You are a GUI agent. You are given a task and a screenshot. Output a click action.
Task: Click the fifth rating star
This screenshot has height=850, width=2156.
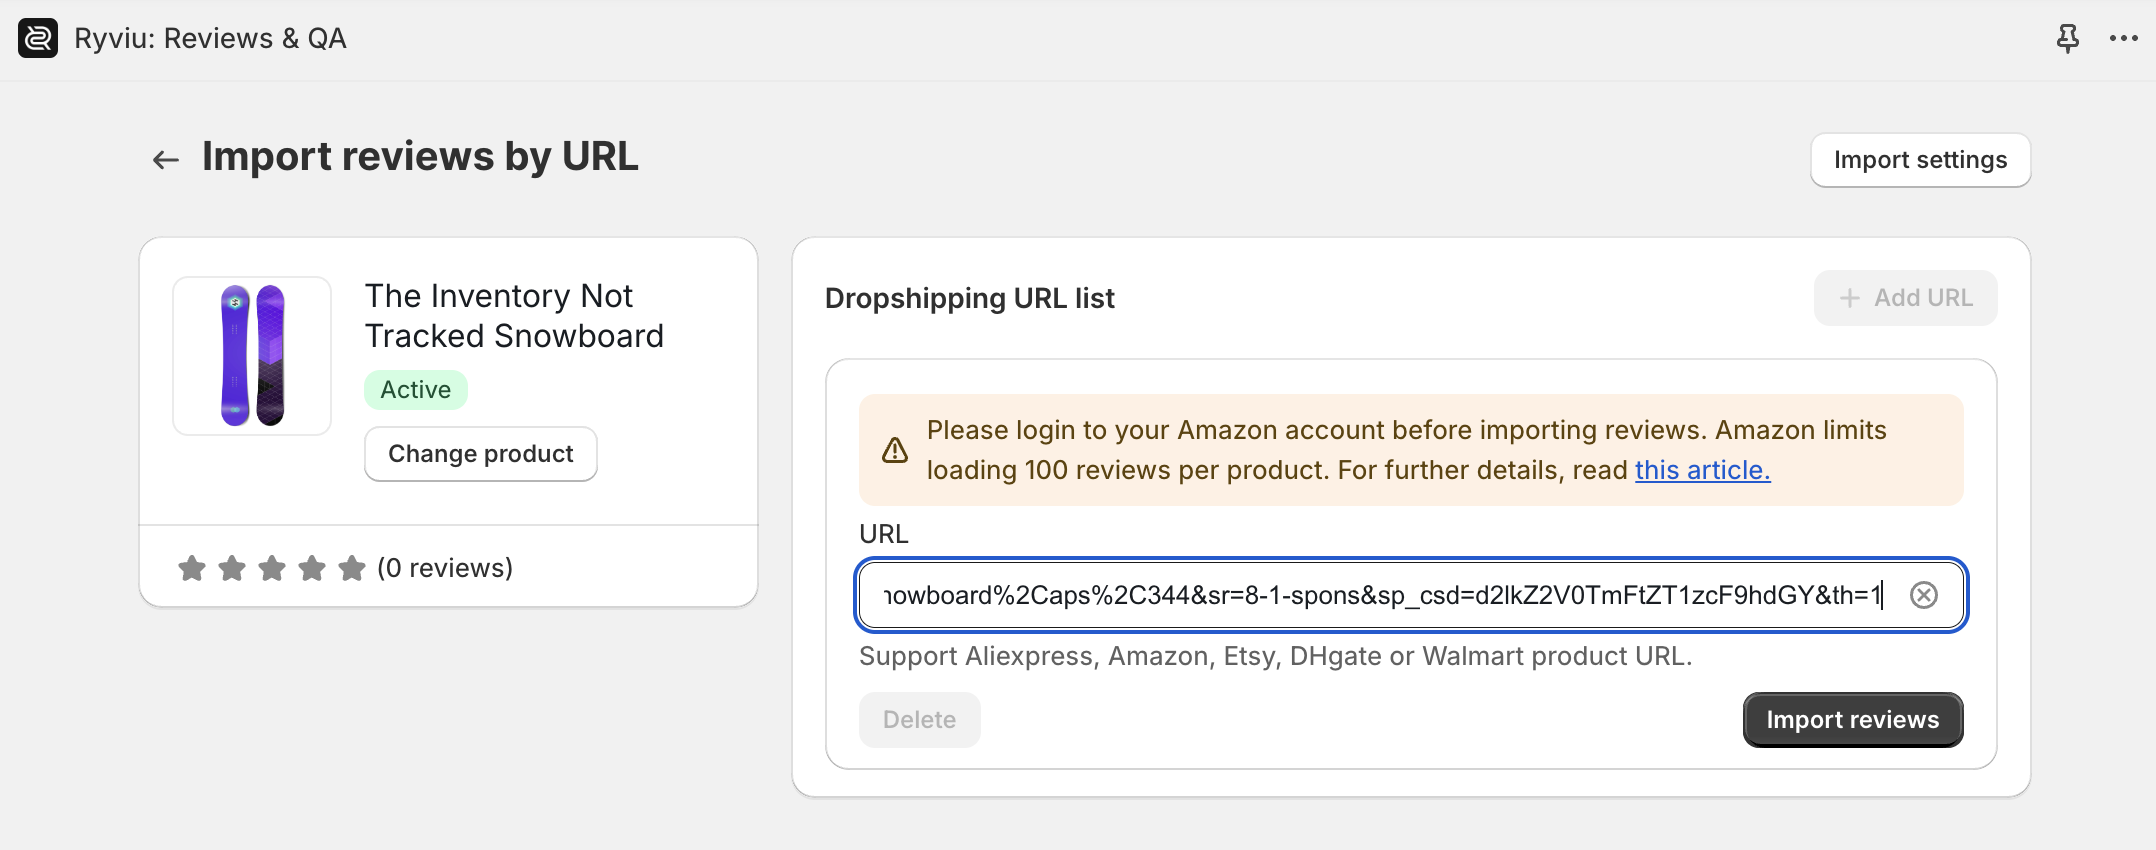[352, 568]
